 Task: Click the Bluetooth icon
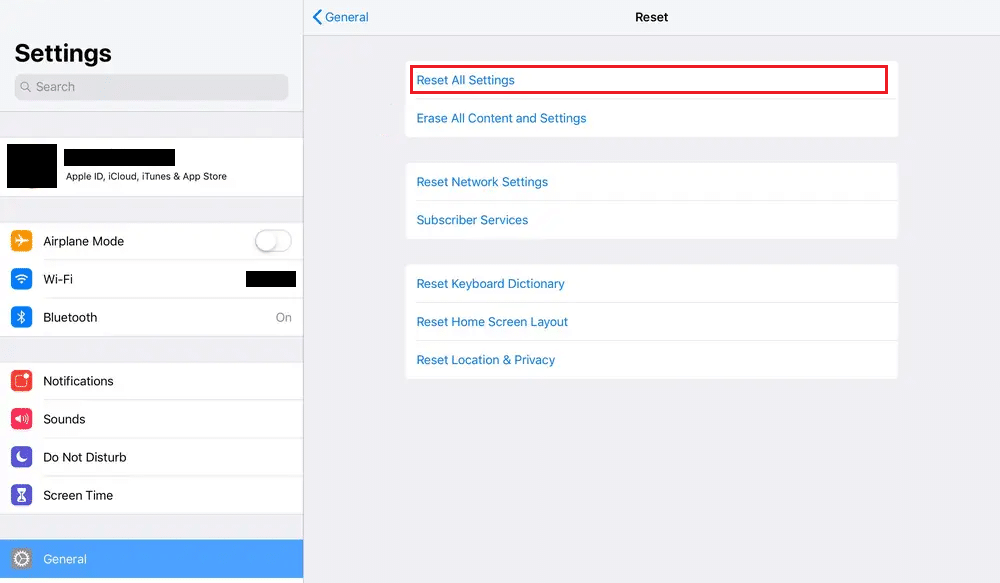[22, 317]
